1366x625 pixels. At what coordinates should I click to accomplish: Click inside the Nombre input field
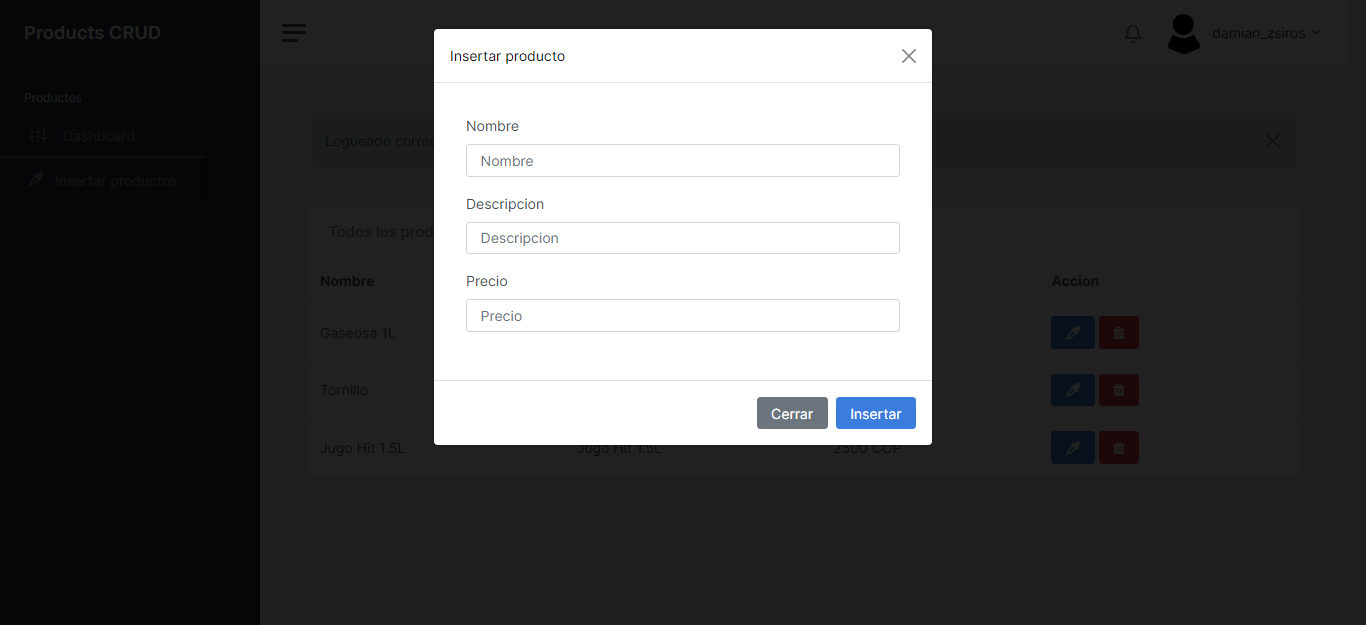point(682,160)
